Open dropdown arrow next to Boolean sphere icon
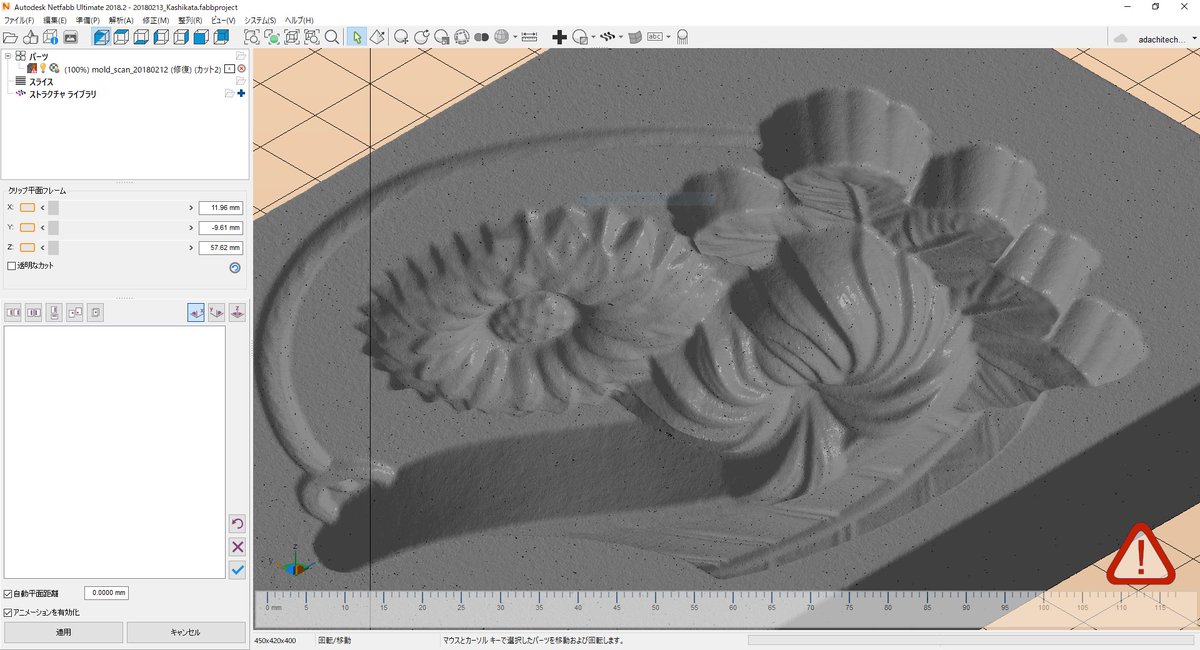Image resolution: width=1200 pixels, height=650 pixels. [x=594, y=37]
